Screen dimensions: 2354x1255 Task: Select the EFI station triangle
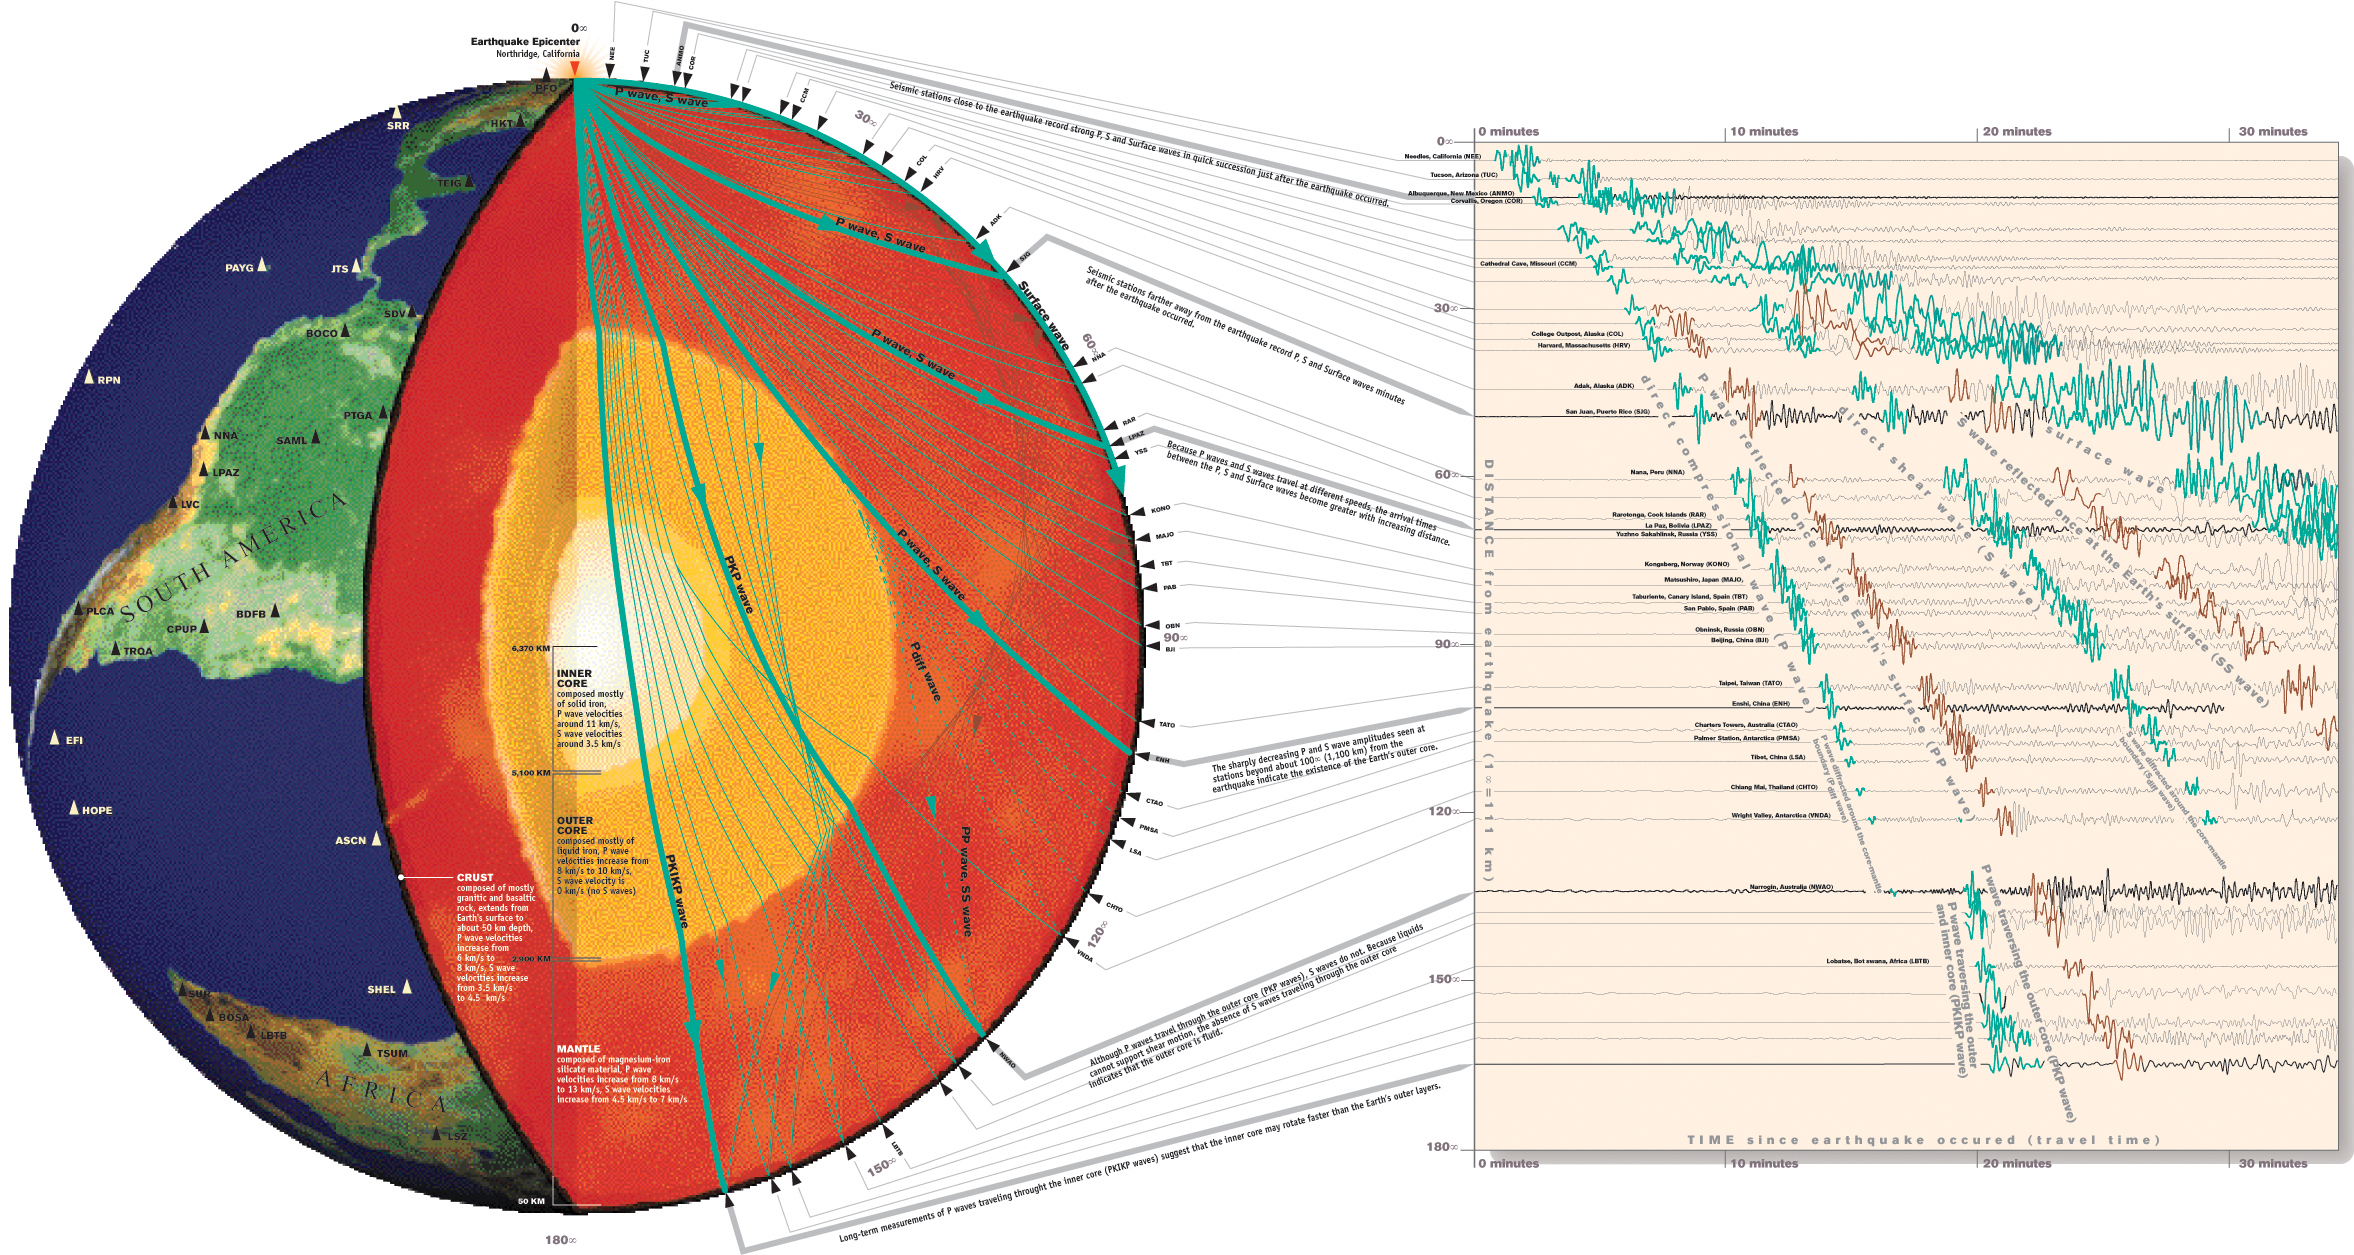(x=55, y=737)
